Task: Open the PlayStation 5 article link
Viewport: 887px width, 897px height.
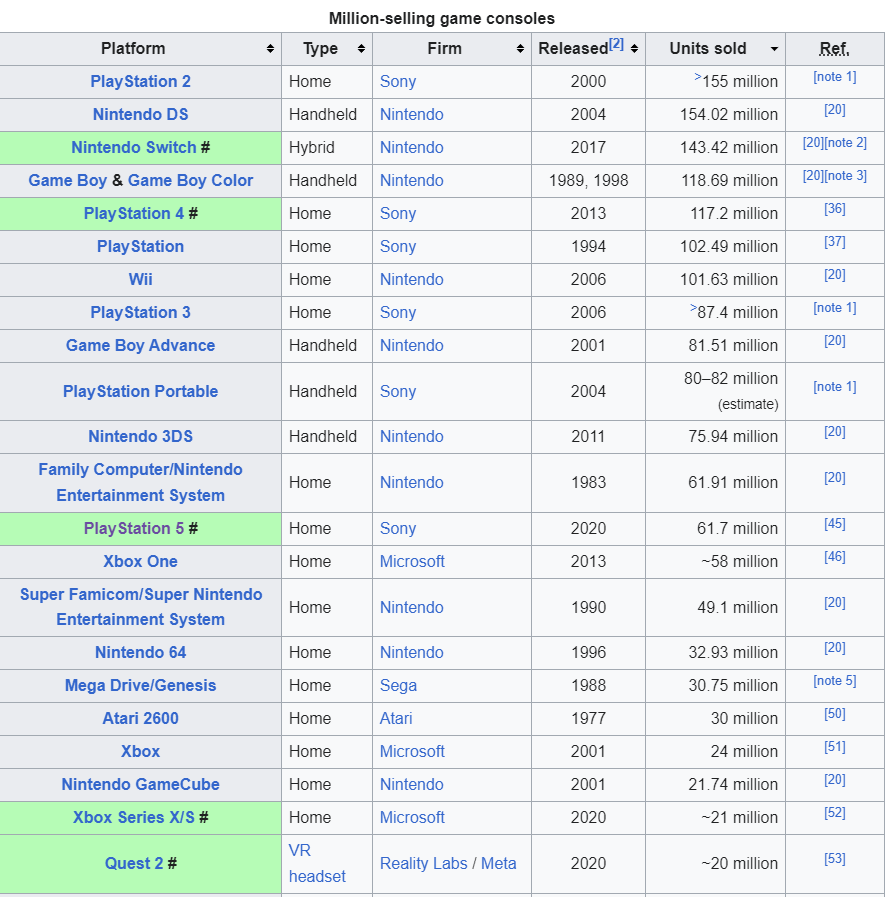Action: 134,529
